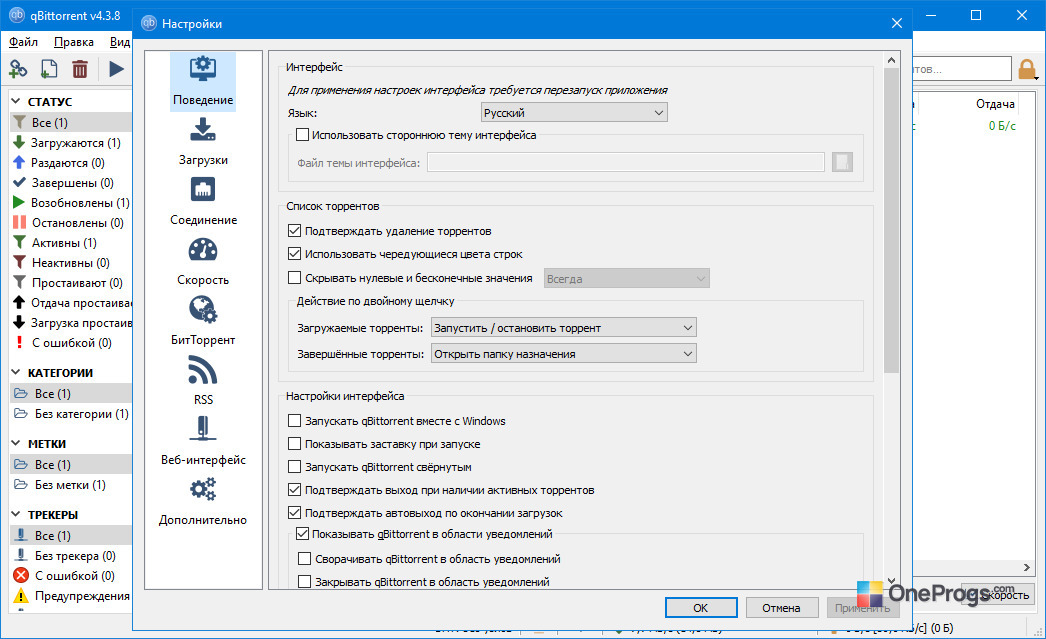Click the Файл темы интерфейса path field
The image size is (1046, 639).
coord(626,162)
